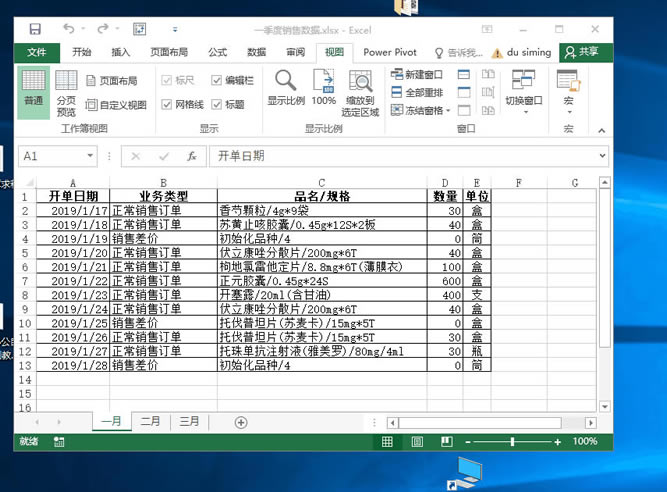Click Synchronous Scrolling icon
The width and height of the screenshot is (667, 492).
click(488, 92)
